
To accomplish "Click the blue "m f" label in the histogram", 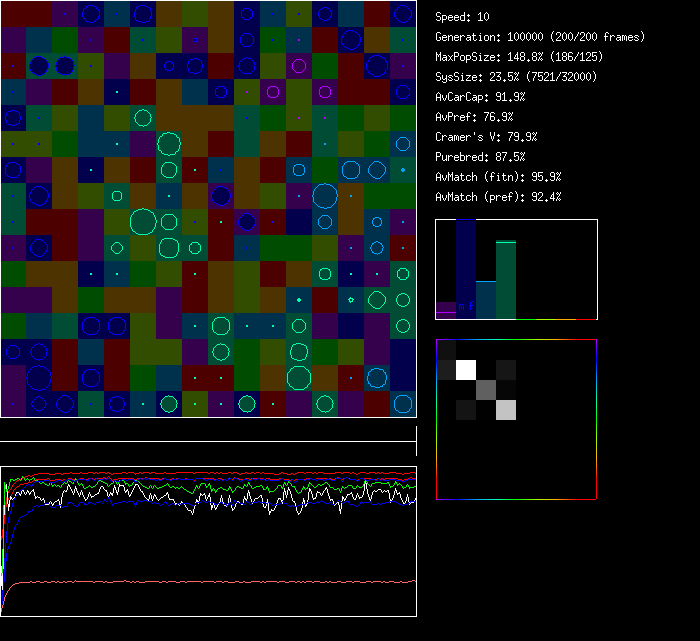I will [x=465, y=306].
